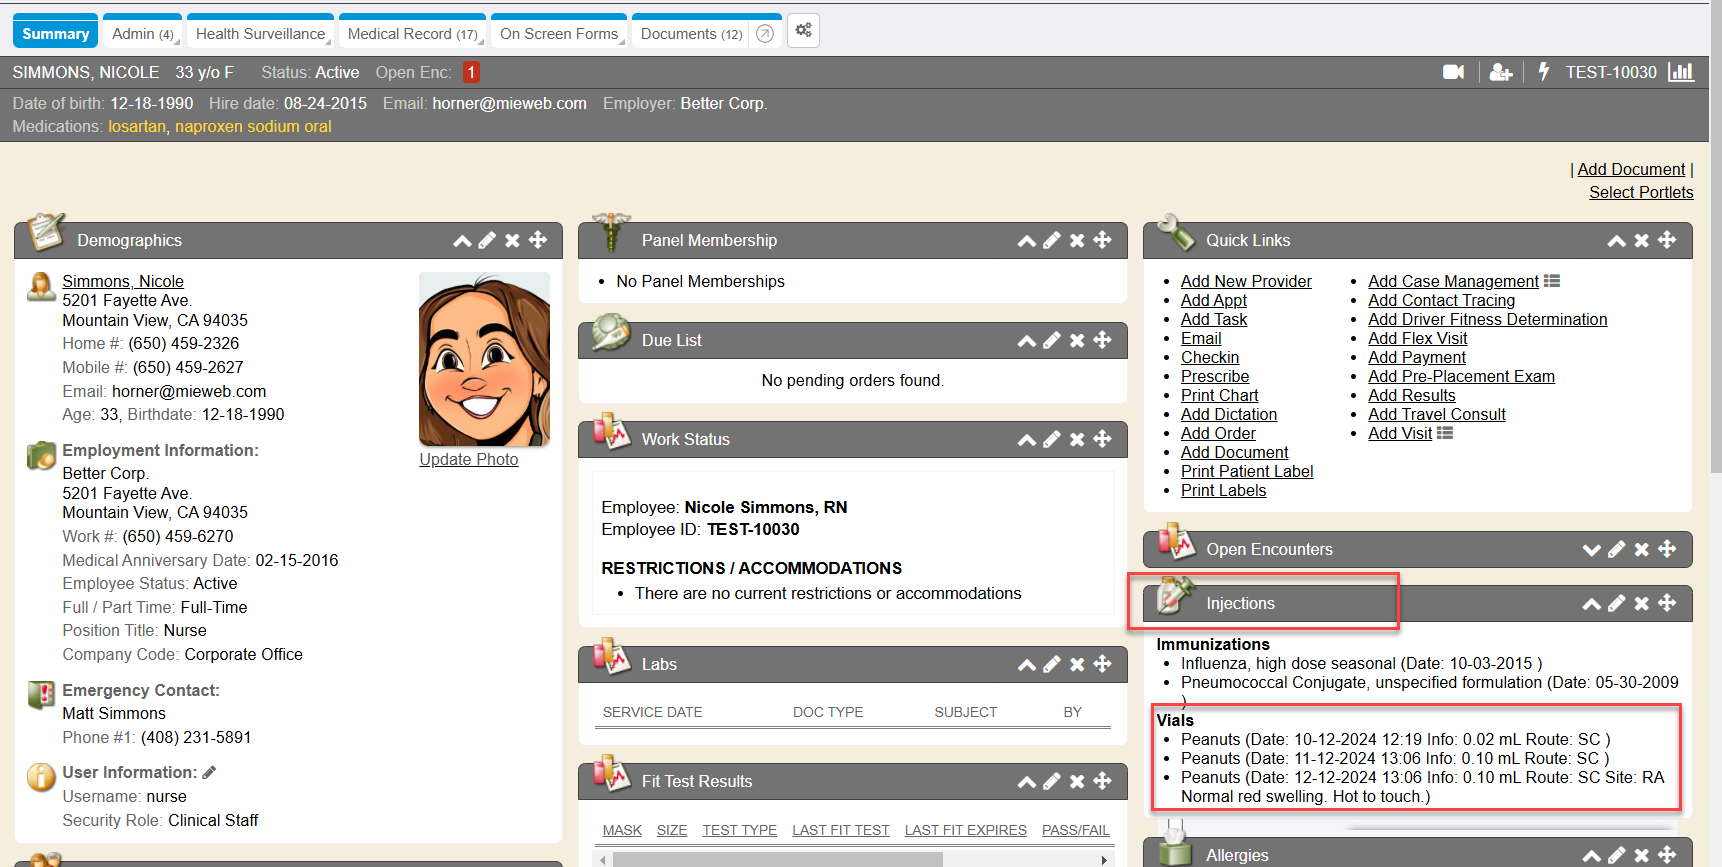Close the Panel Membership portlet

(x=1077, y=240)
